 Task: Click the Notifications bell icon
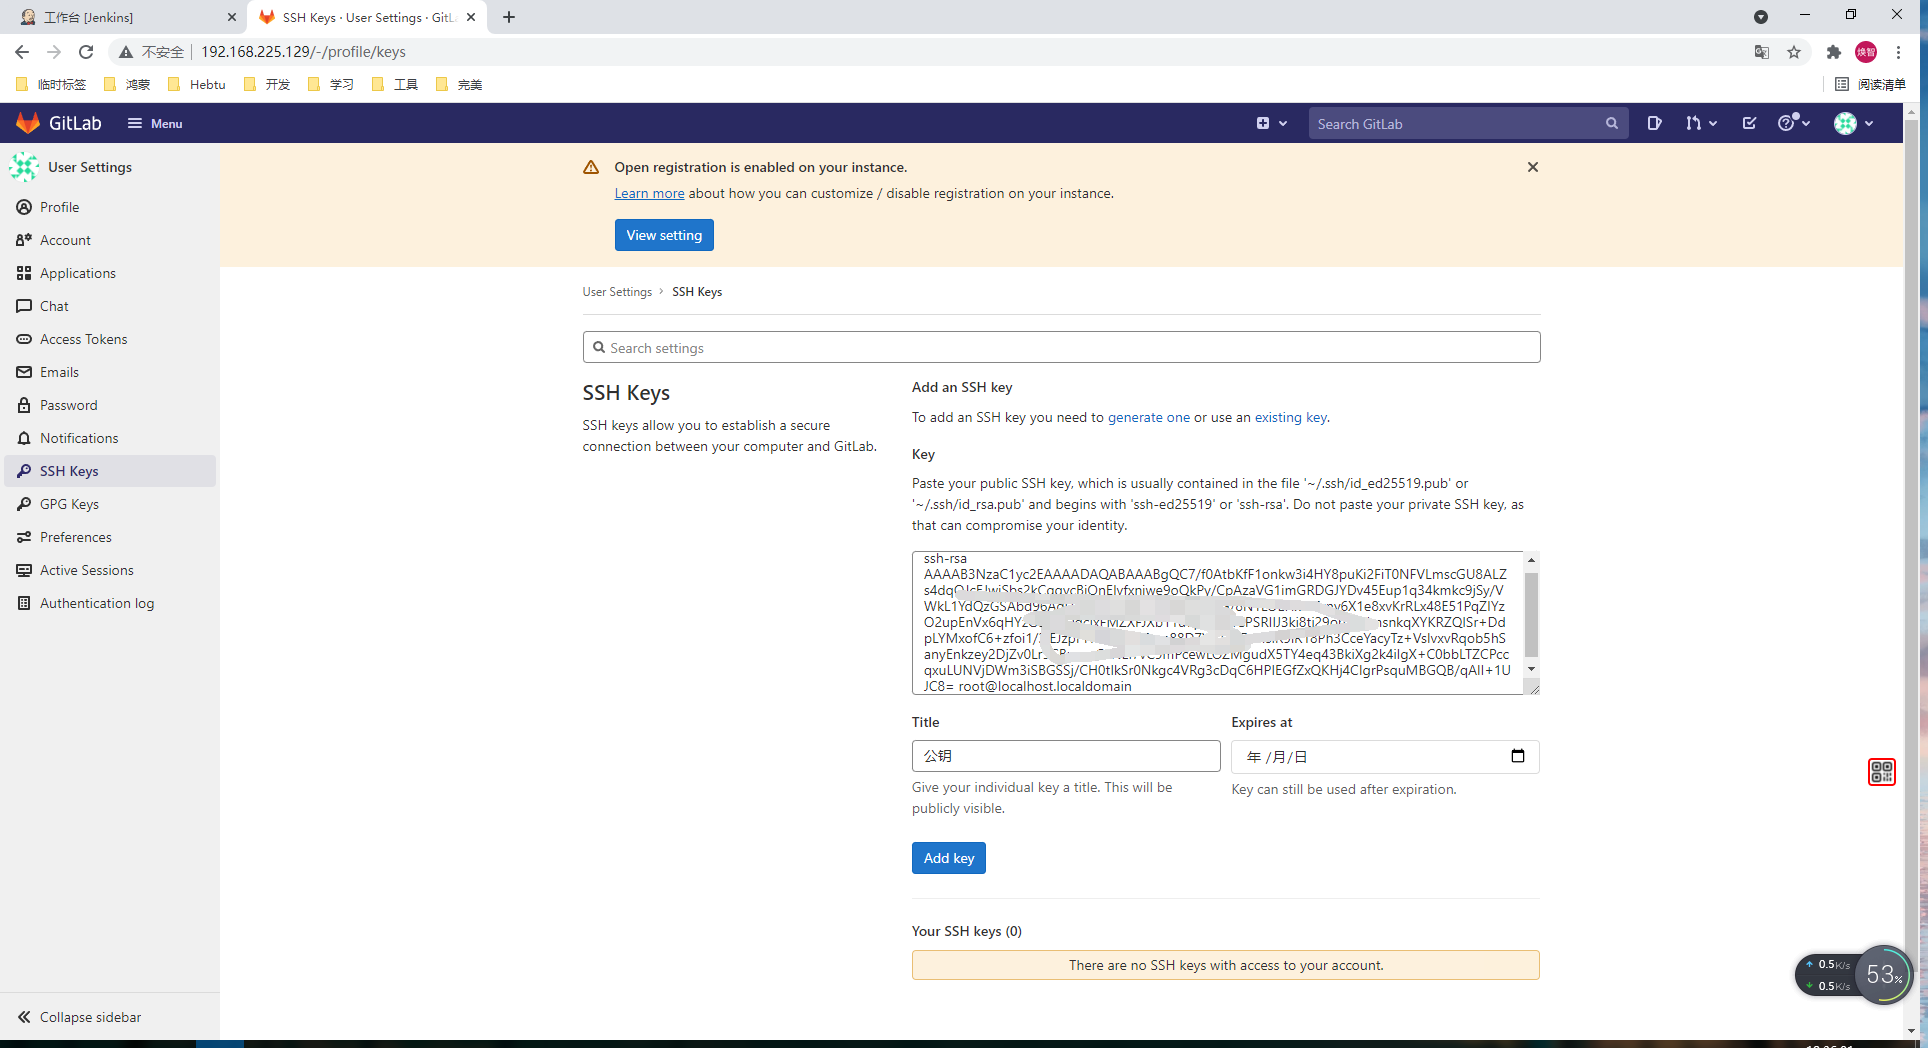tap(24, 438)
